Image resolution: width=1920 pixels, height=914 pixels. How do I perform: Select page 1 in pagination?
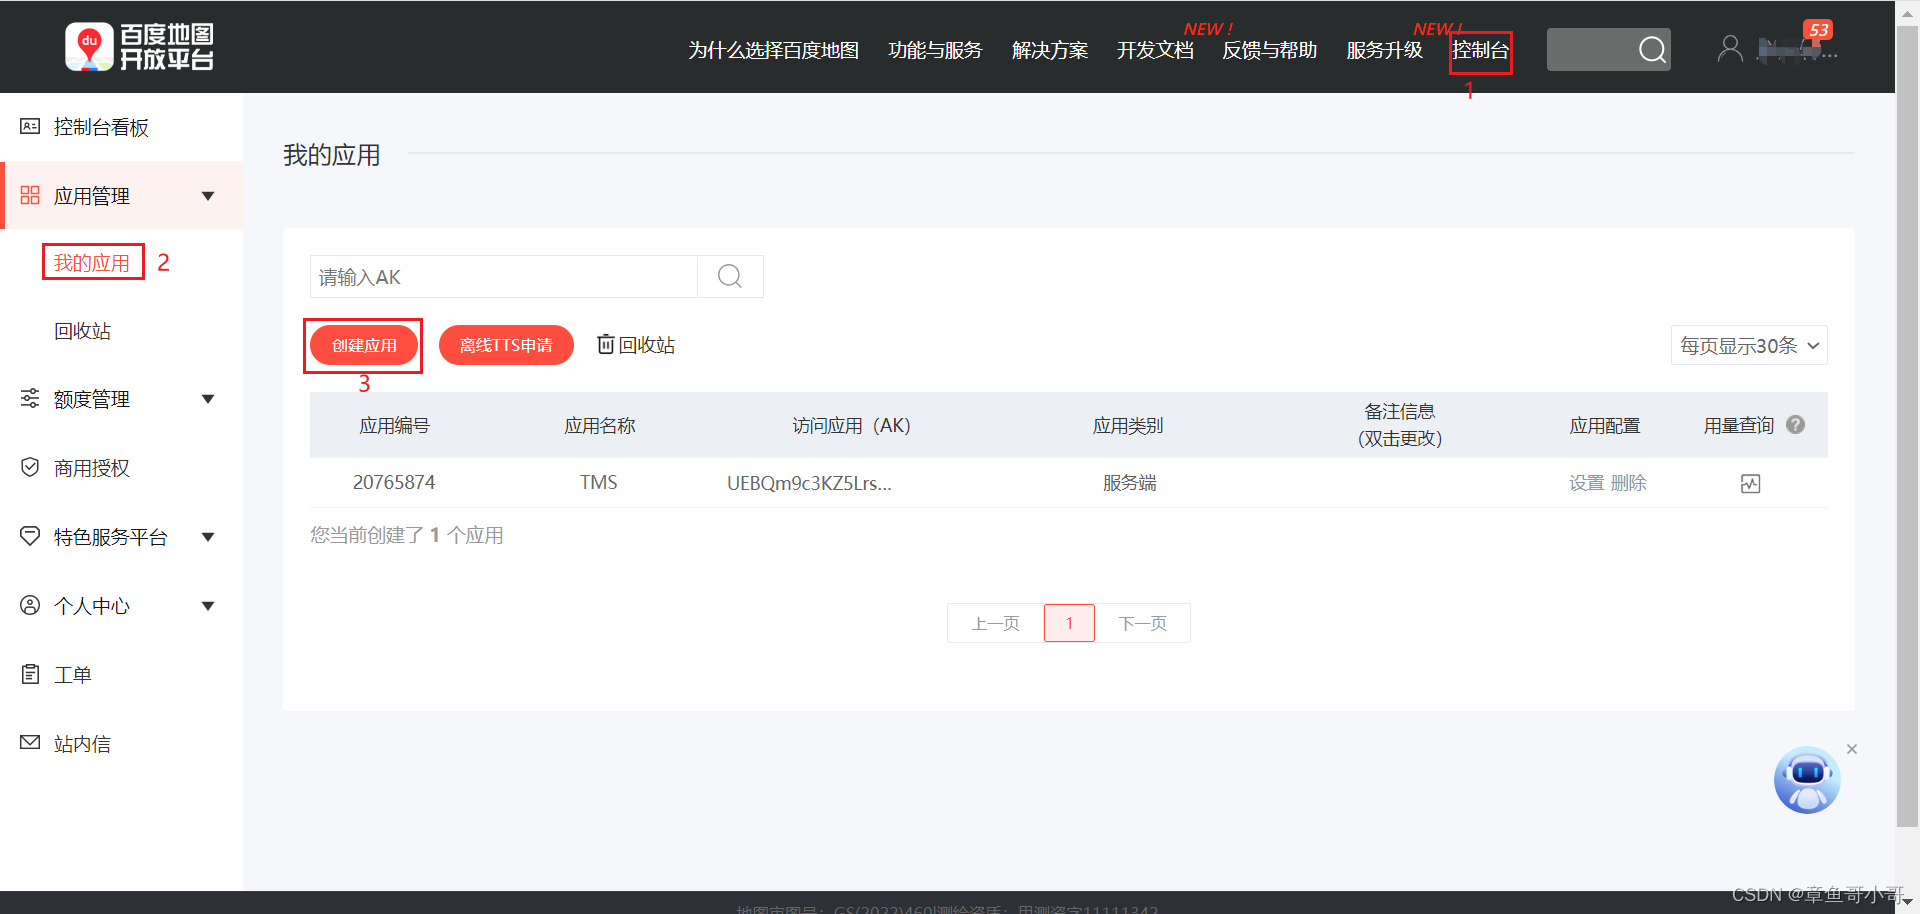tap(1069, 623)
